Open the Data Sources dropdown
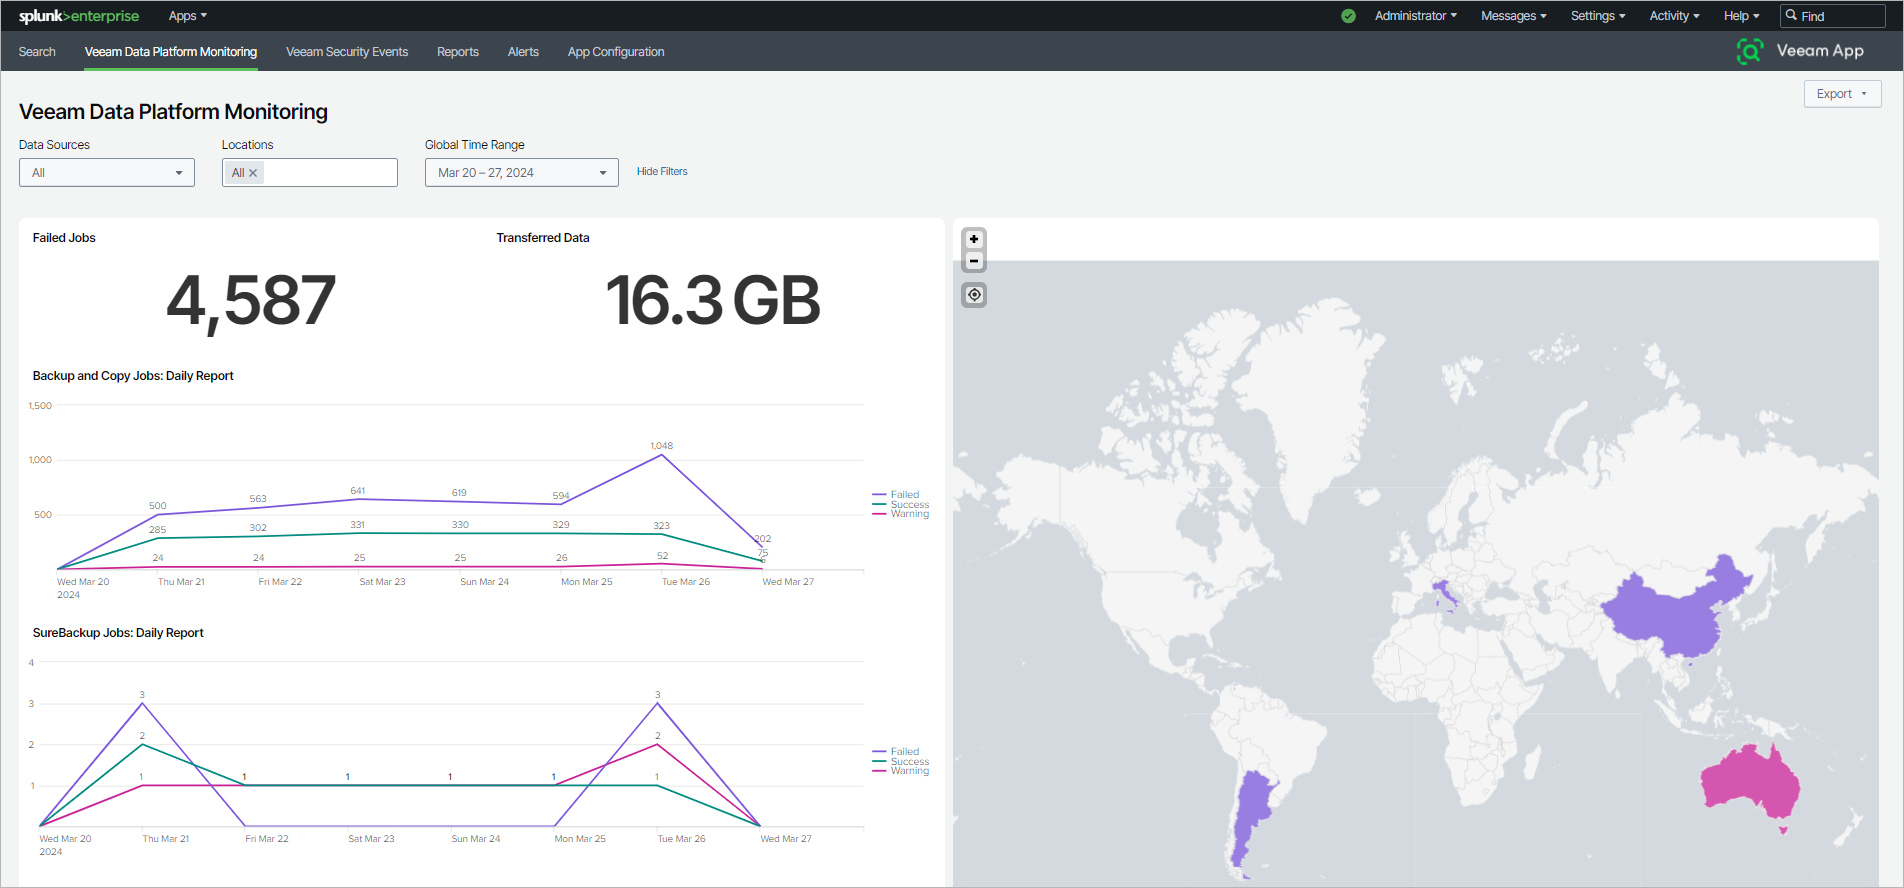 pyautogui.click(x=106, y=173)
